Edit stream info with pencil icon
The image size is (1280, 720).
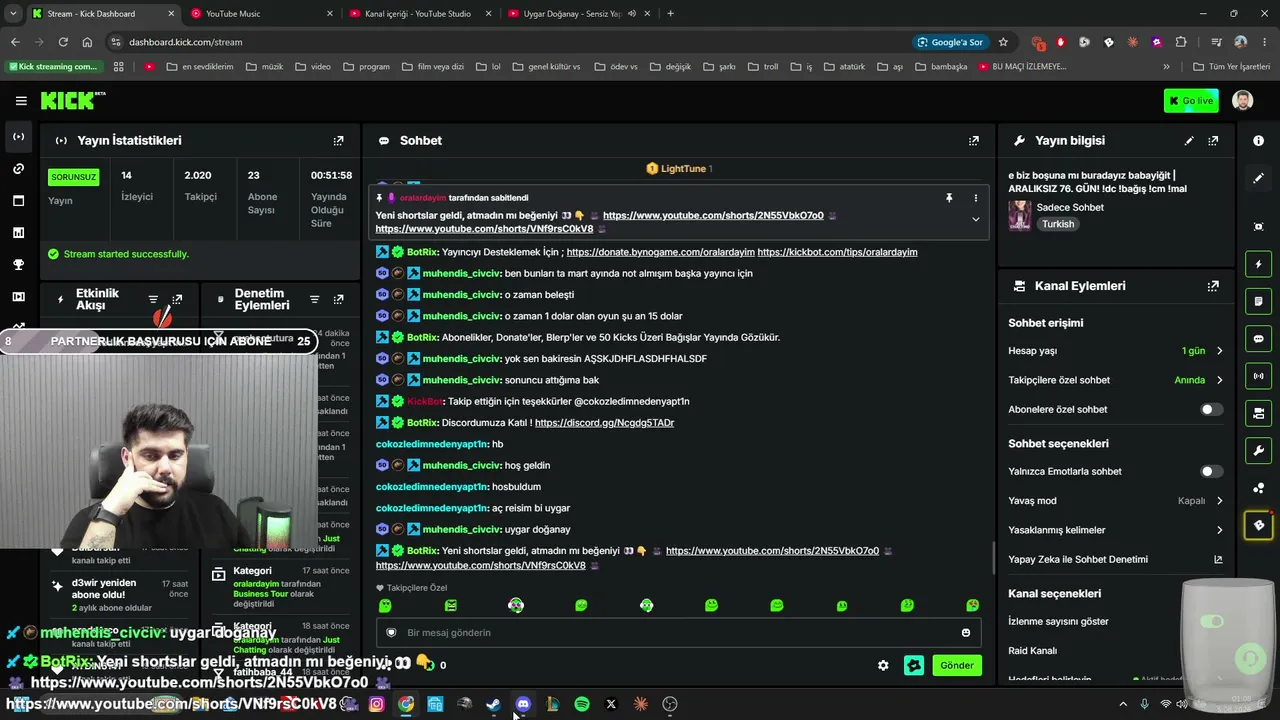[x=1189, y=141]
